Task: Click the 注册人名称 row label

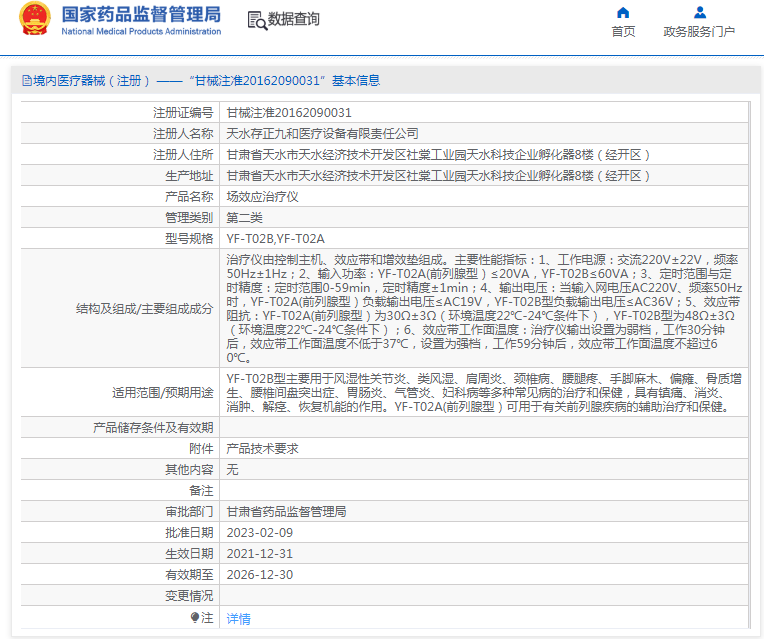Action: click(x=183, y=134)
